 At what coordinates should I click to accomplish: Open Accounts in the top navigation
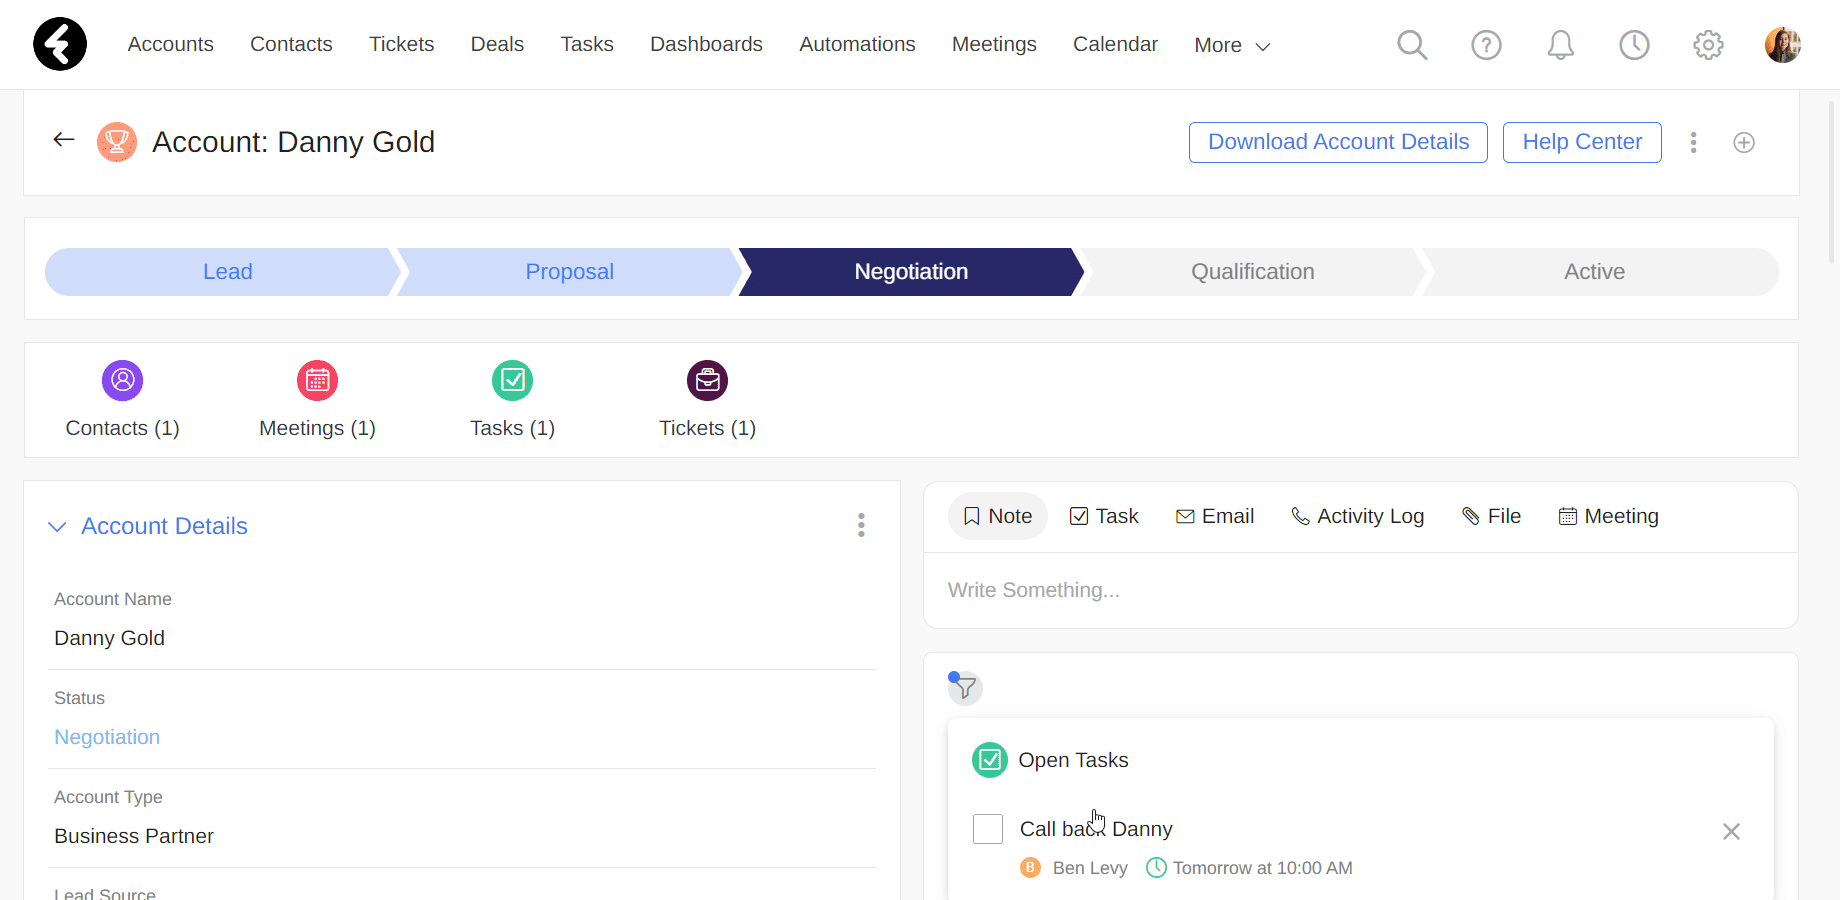[x=171, y=44]
